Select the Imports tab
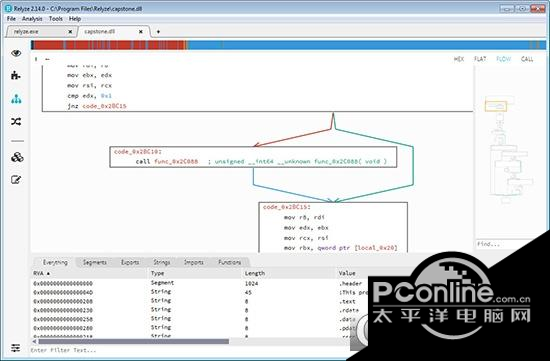This screenshot has height=361, width=550. click(x=194, y=262)
